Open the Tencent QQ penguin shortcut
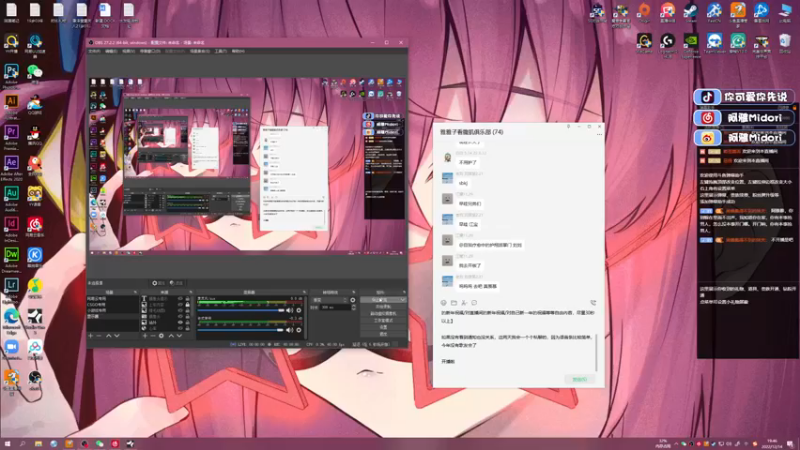Screen dimensions: 800x450 [35, 134]
